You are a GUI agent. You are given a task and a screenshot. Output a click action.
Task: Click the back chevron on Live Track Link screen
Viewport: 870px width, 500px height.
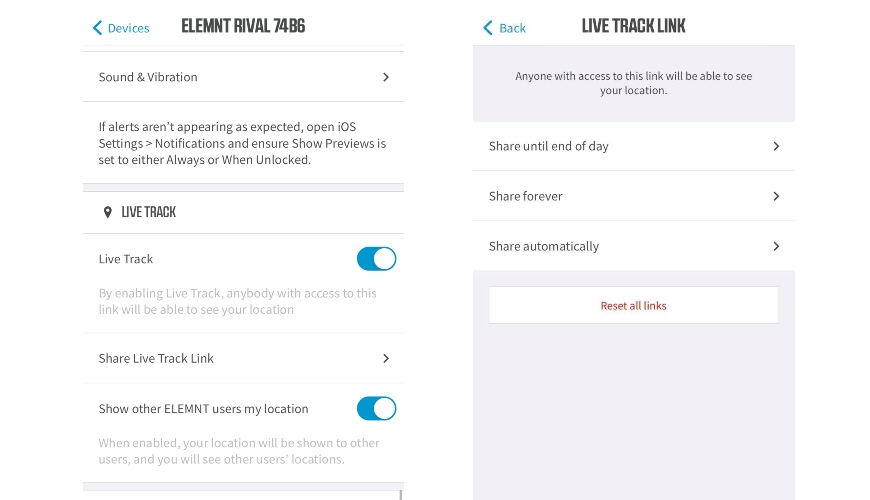click(x=488, y=28)
